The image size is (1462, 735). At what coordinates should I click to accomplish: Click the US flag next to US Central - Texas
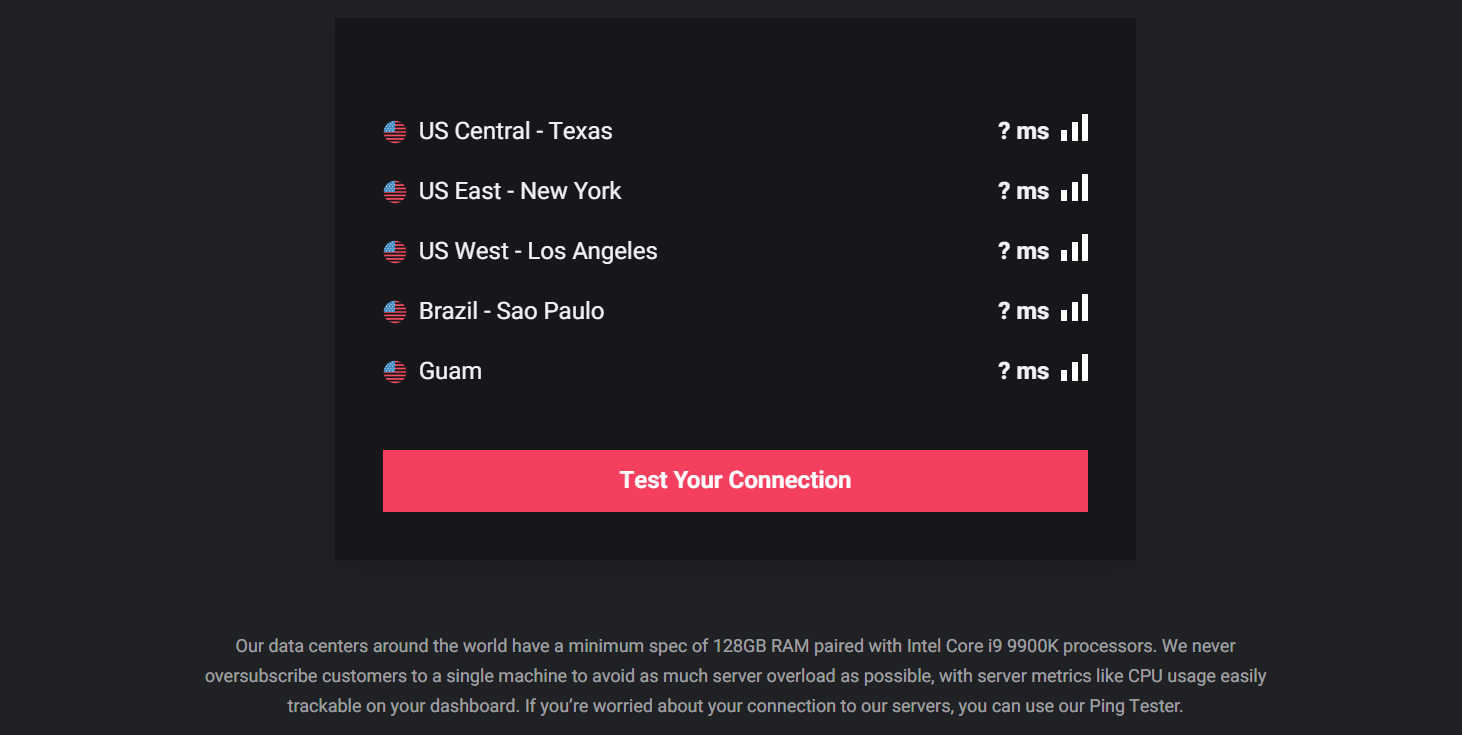pos(394,130)
